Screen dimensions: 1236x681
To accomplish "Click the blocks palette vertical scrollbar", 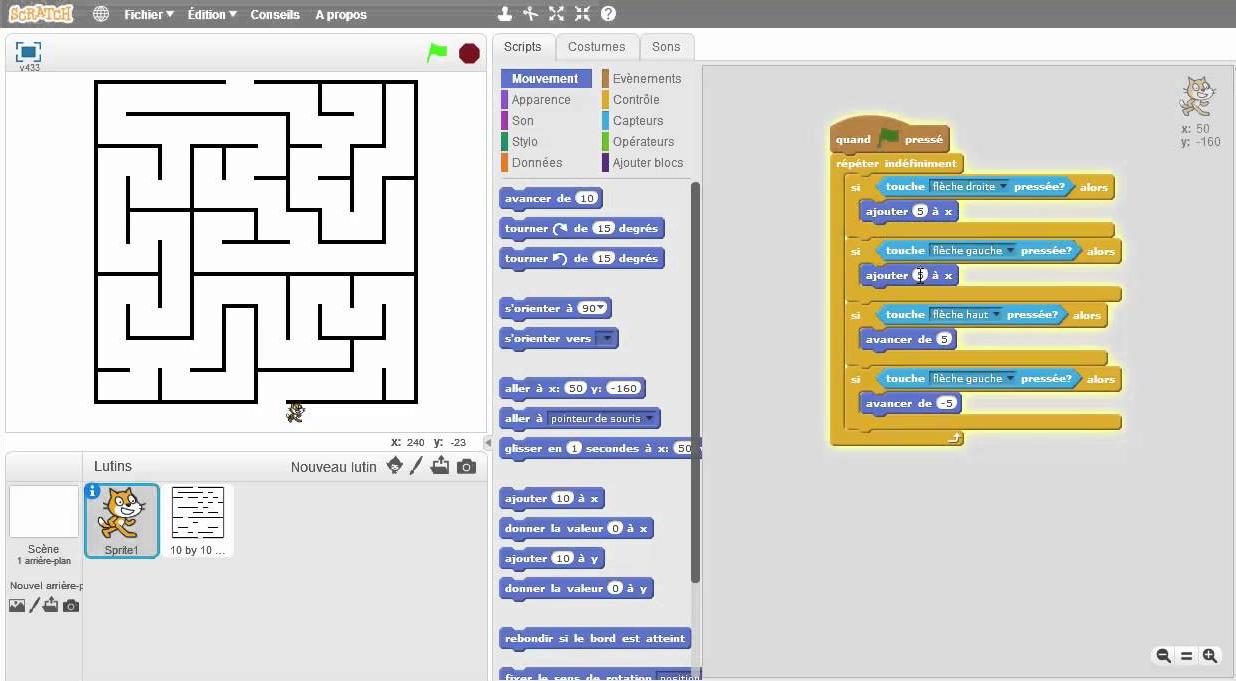I will 695,380.
